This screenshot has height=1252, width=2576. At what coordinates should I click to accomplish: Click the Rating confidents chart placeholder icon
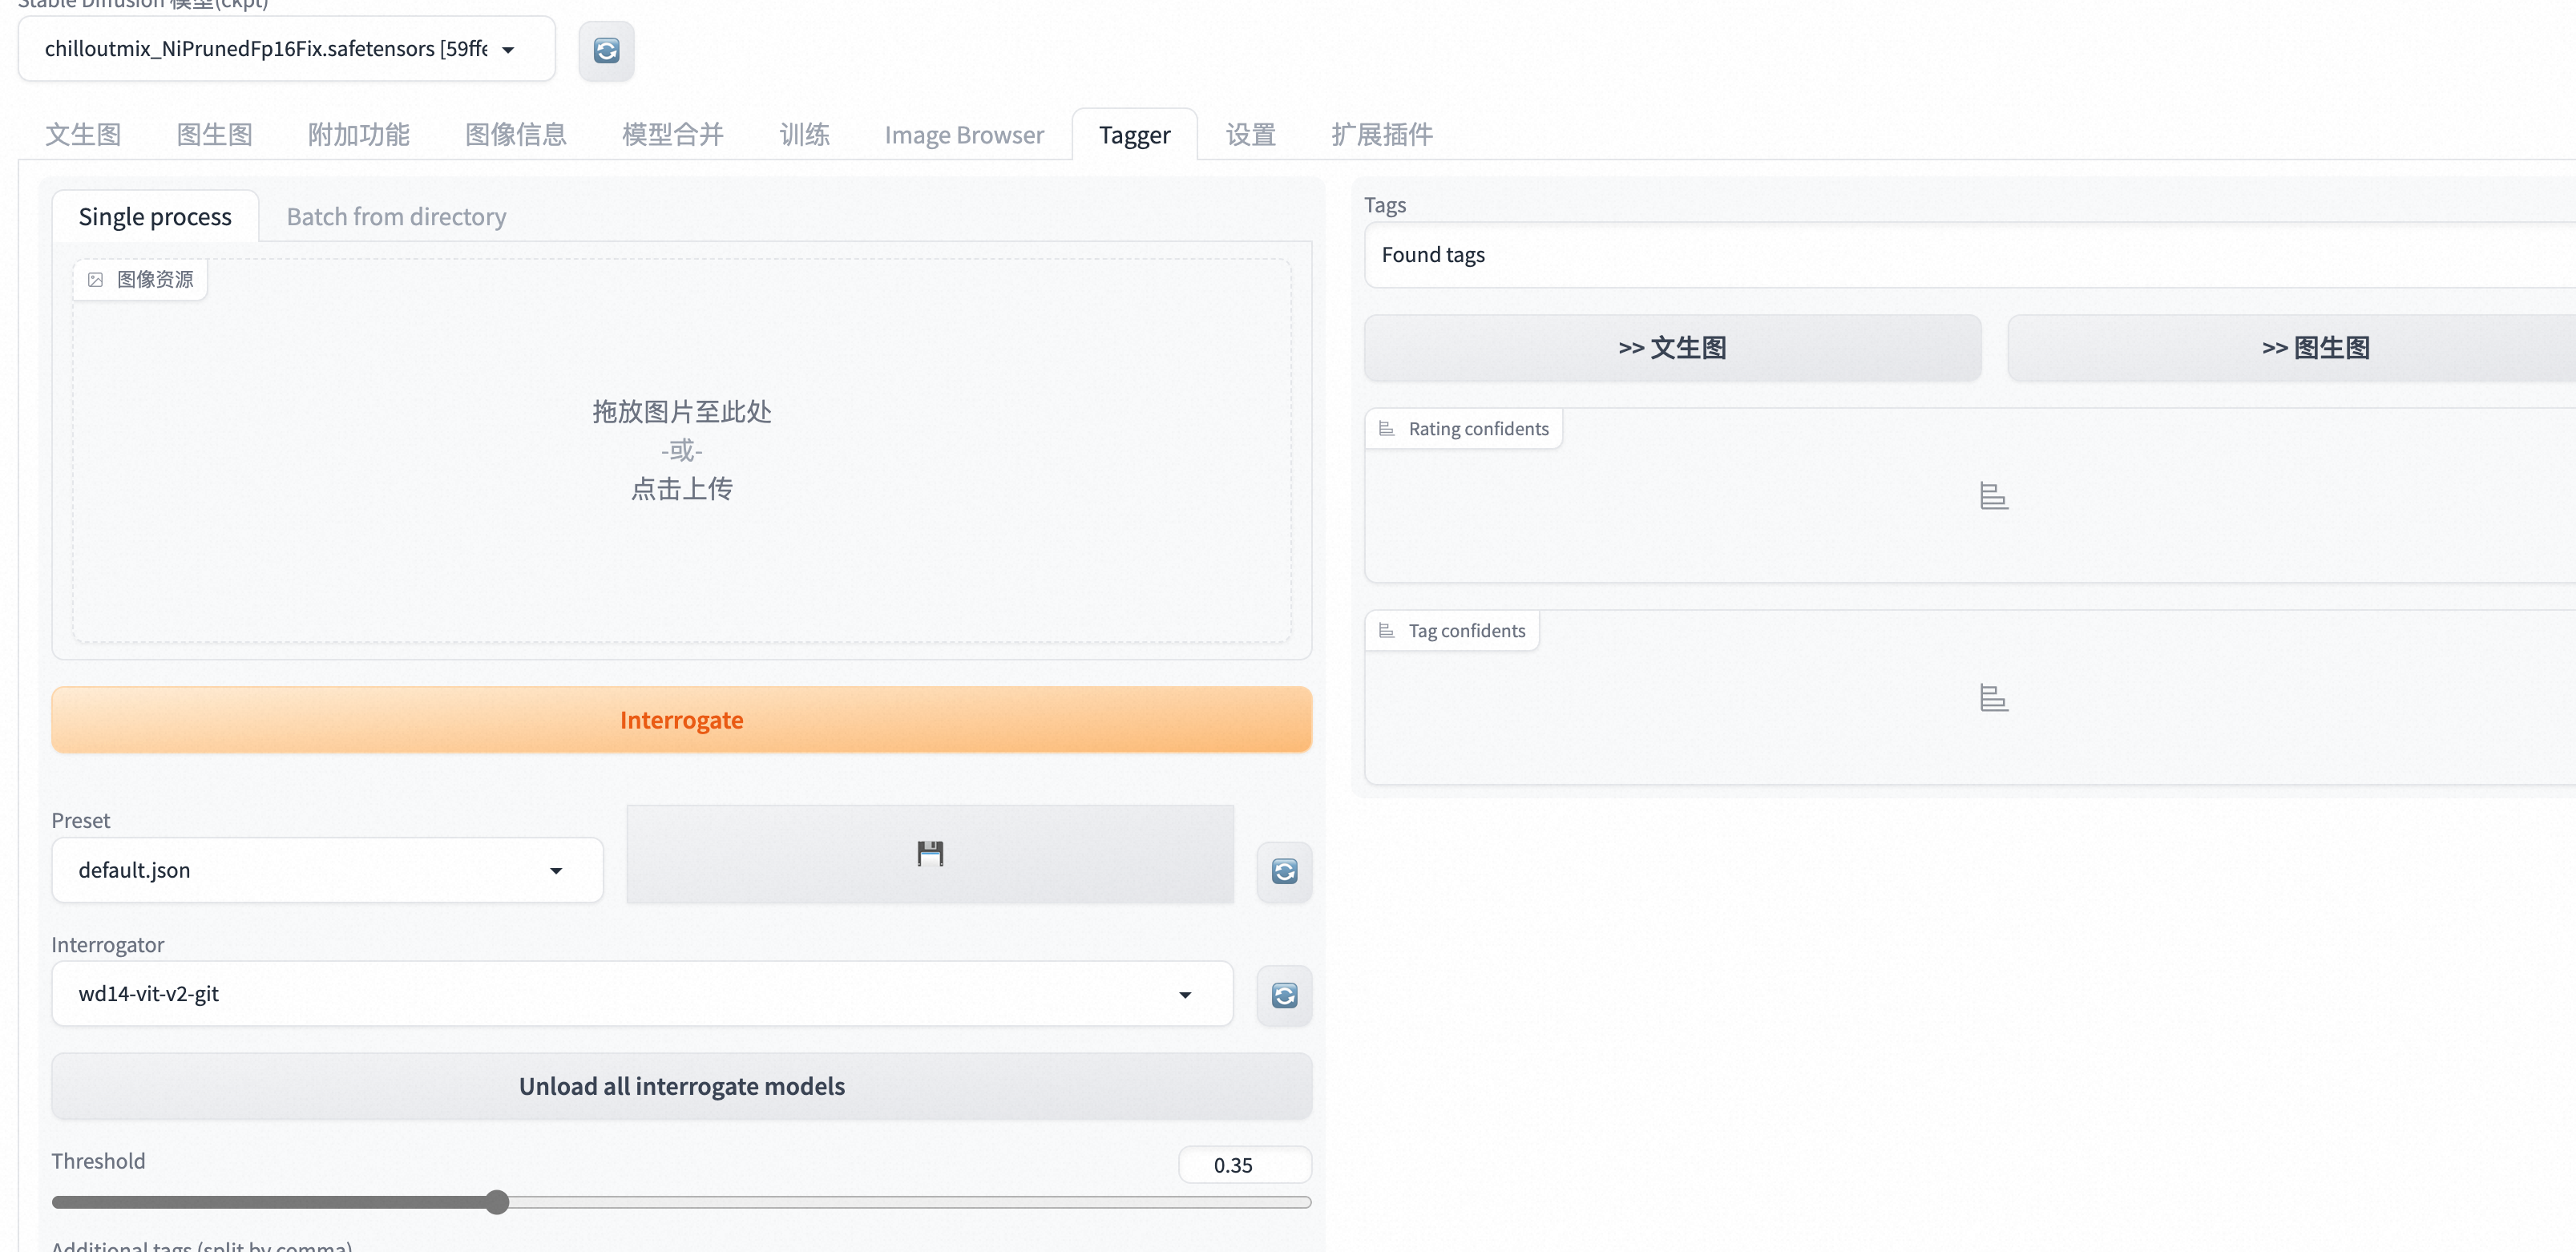click(1993, 496)
